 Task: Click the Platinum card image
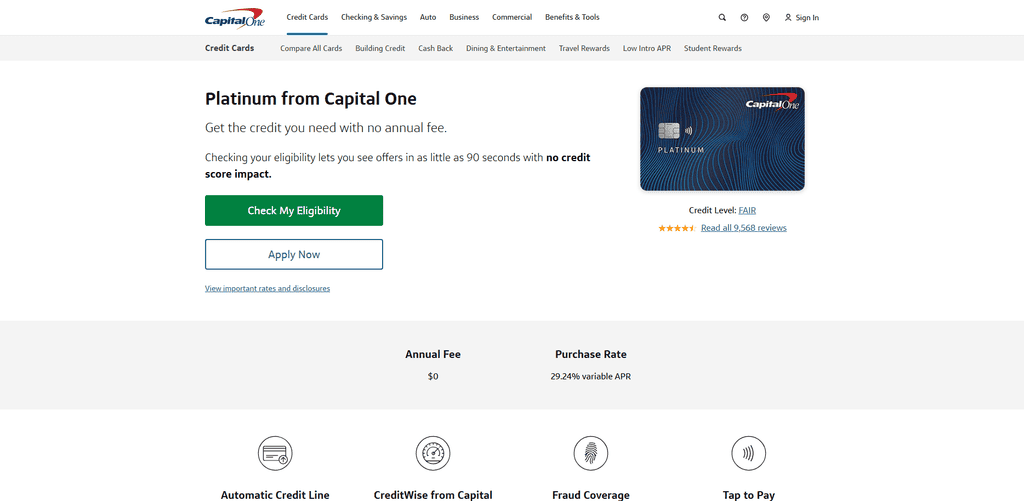coord(722,139)
